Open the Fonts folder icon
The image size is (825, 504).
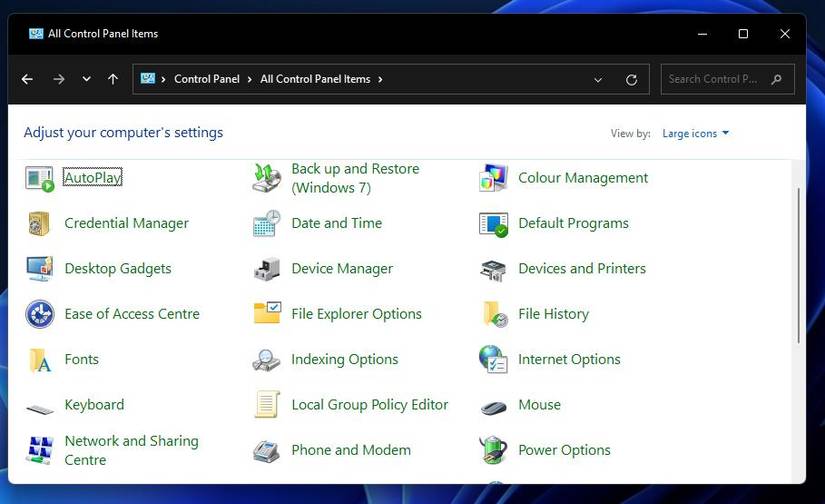pos(40,360)
